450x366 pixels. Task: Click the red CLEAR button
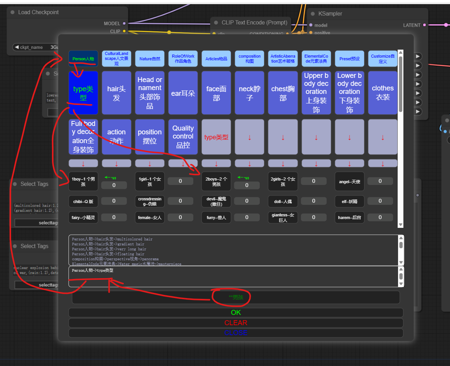[x=236, y=323]
